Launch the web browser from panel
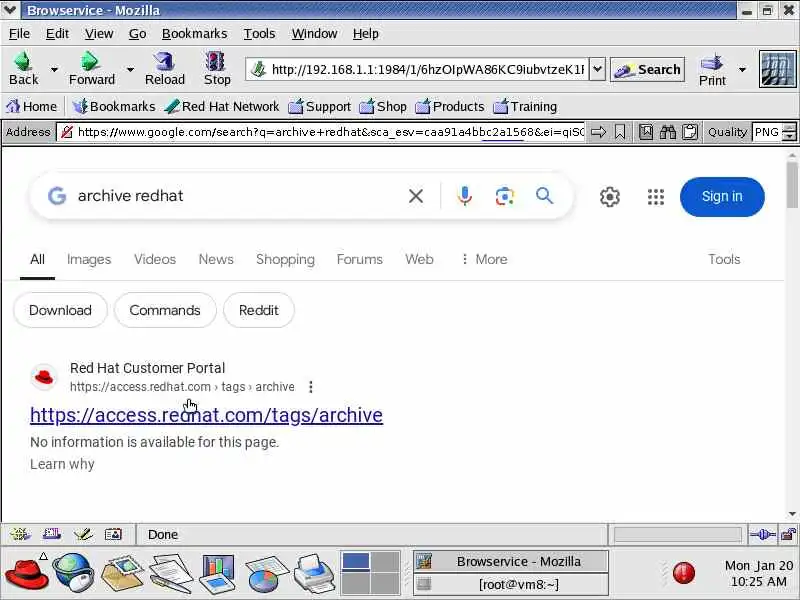The height and width of the screenshot is (600, 800). pyautogui.click(x=73, y=573)
